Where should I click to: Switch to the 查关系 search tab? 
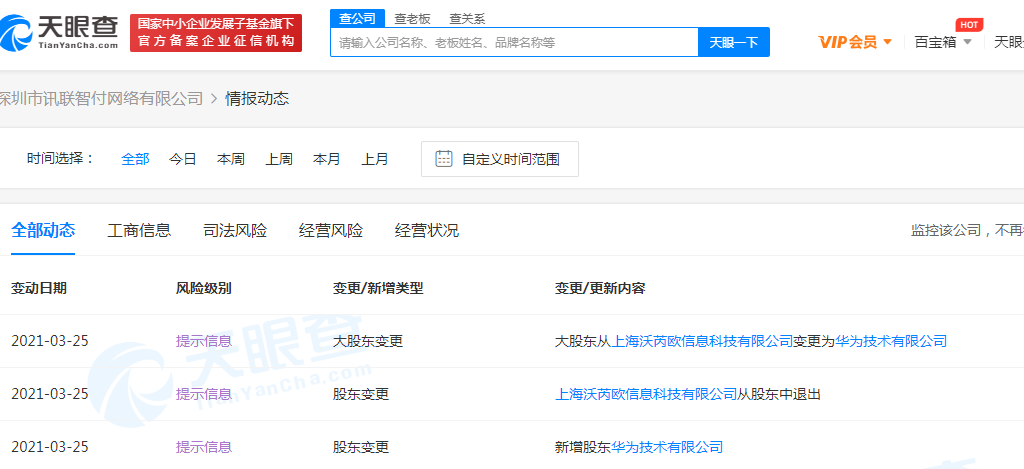pyautogui.click(x=467, y=19)
